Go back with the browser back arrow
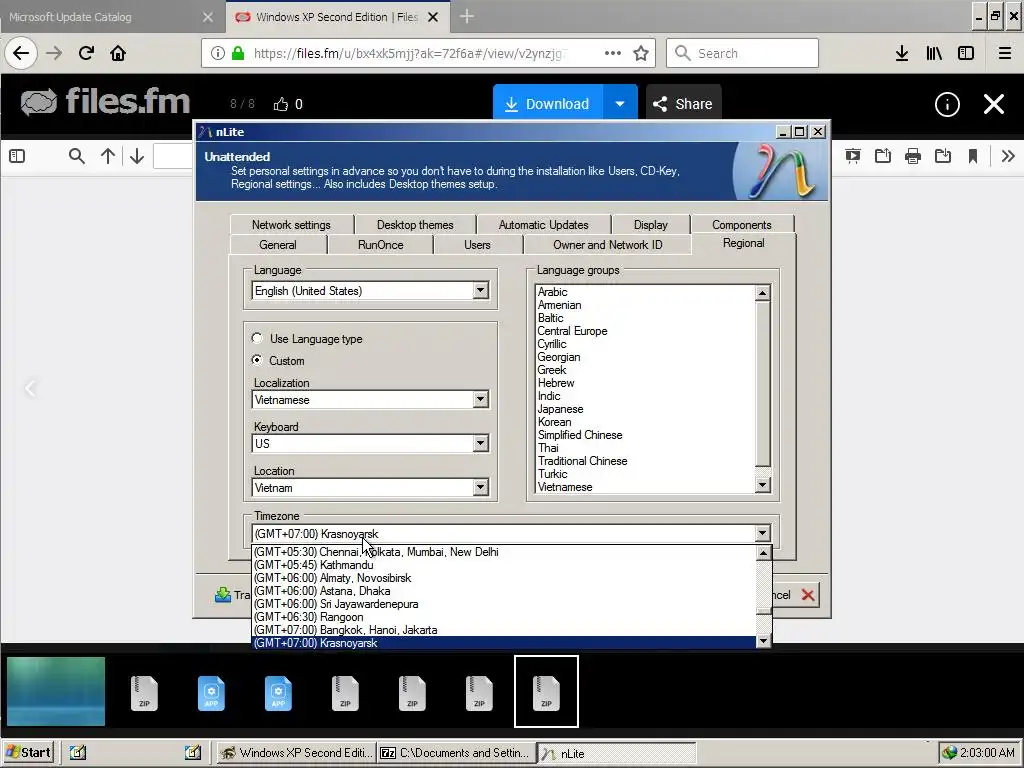Screen dimensions: 1024x768 pos(21,53)
